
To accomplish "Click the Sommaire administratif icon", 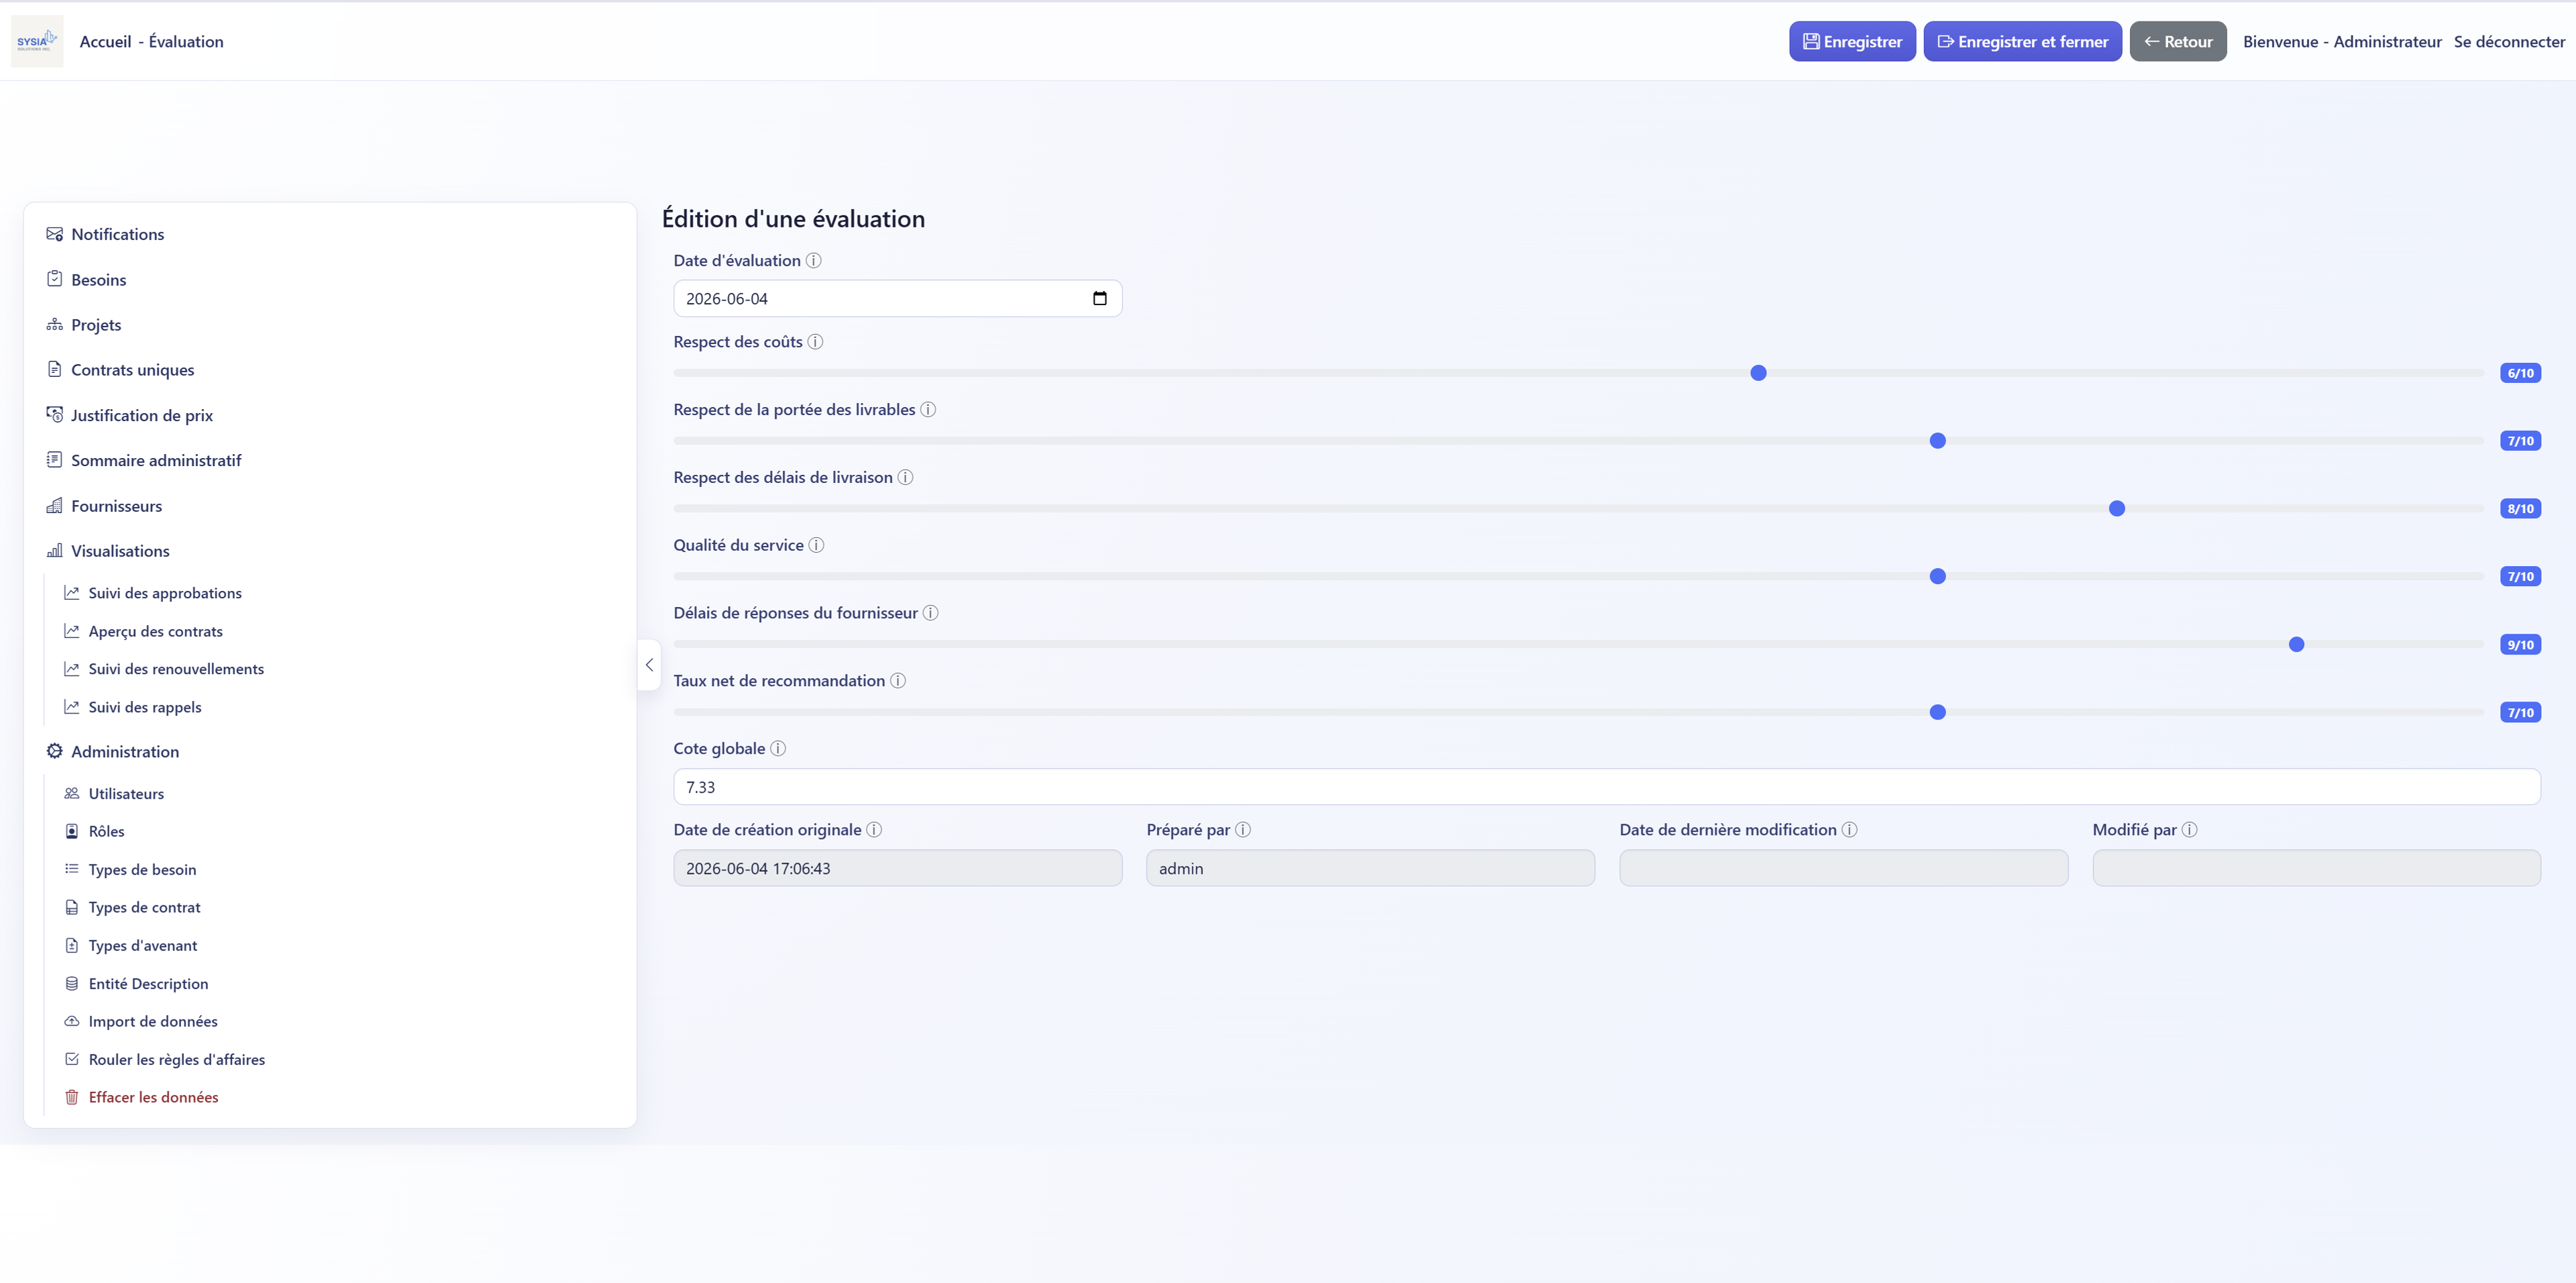I will (55, 460).
